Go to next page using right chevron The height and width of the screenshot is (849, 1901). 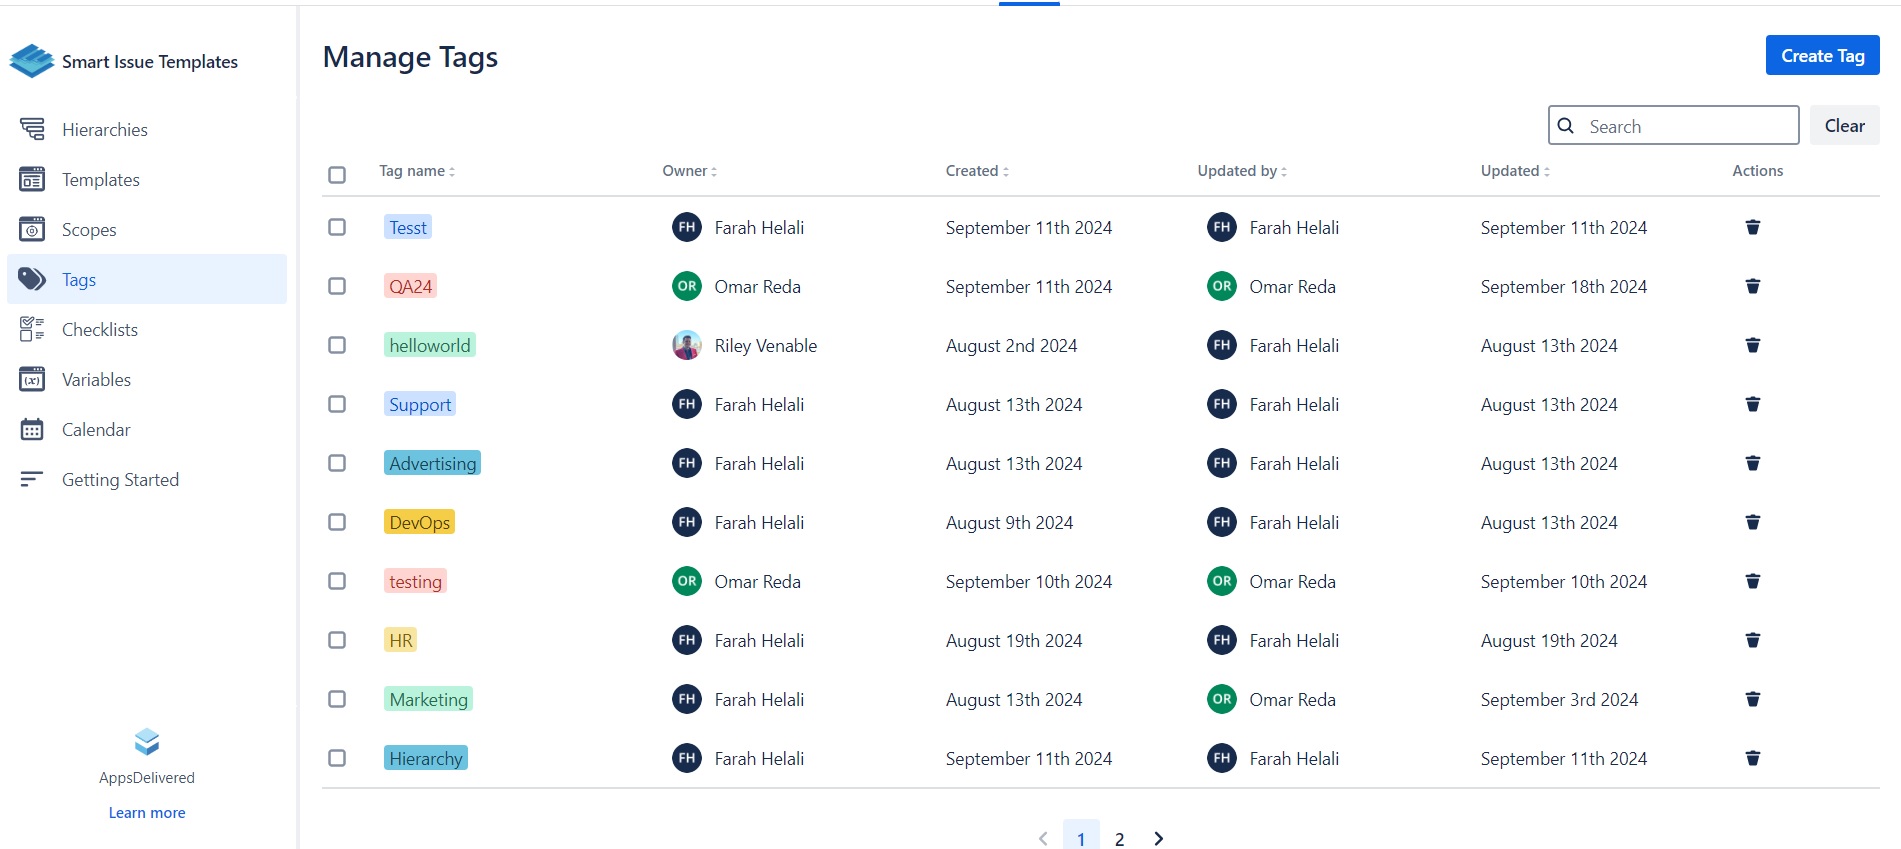tap(1158, 838)
